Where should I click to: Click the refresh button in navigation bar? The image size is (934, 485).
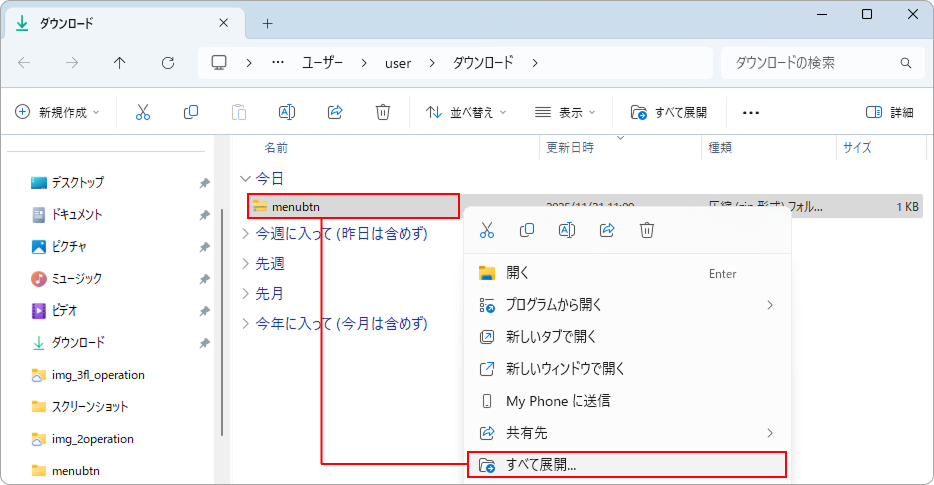click(x=168, y=62)
